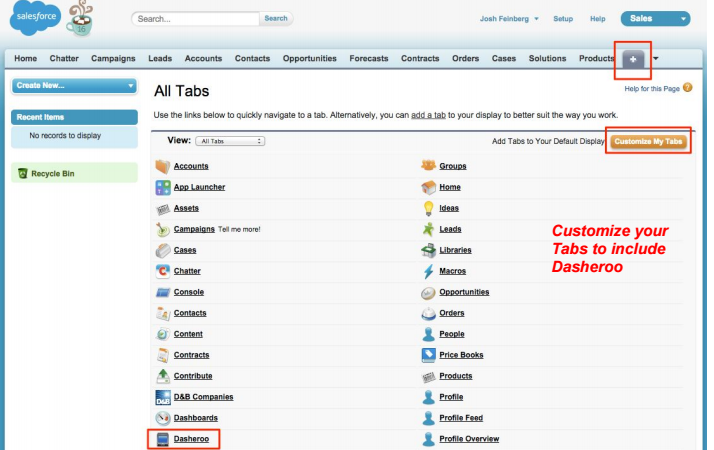Click the Tell me more! link
The image size is (714, 450).
coord(239,230)
